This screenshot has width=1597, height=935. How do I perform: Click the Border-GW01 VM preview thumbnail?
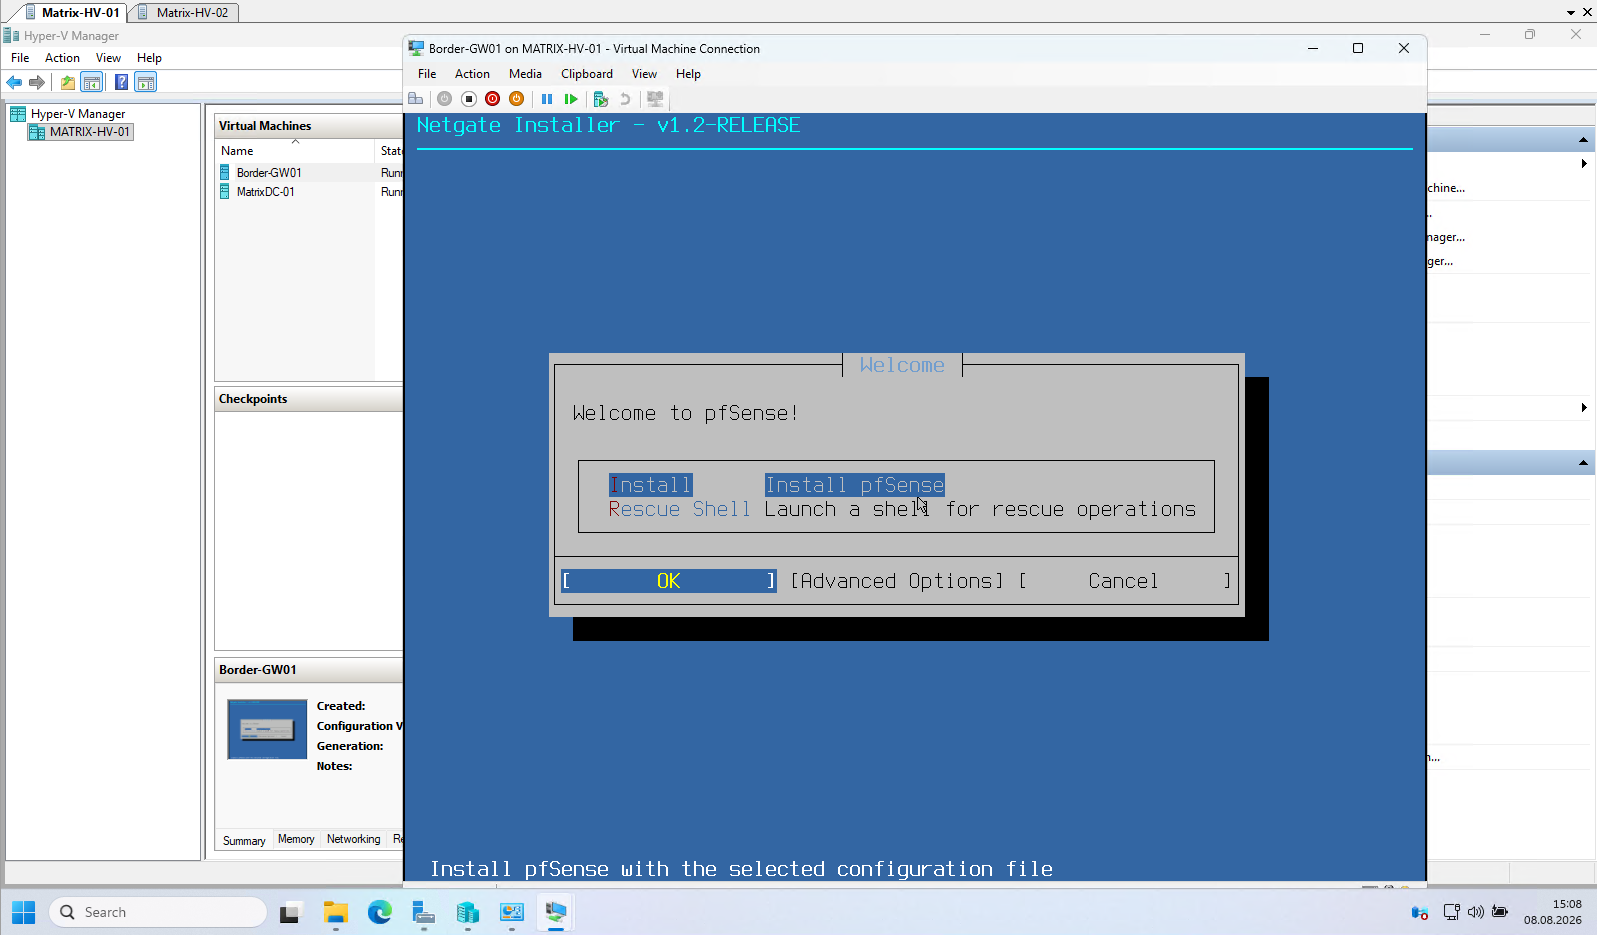coord(267,729)
